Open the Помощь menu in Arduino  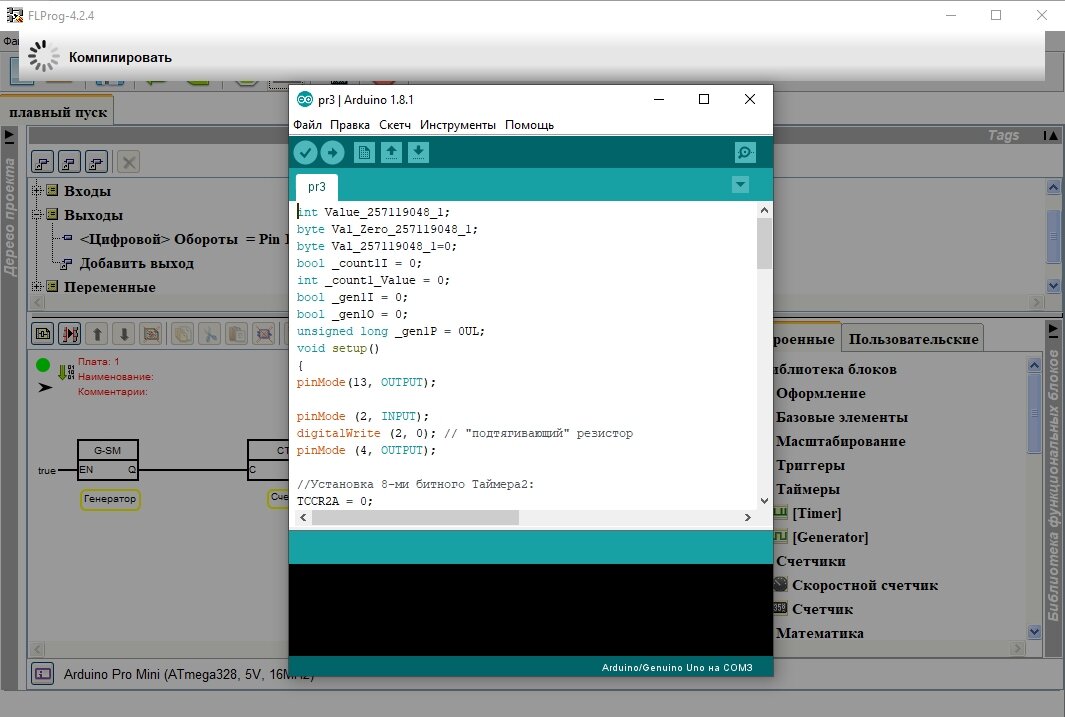[x=529, y=125]
